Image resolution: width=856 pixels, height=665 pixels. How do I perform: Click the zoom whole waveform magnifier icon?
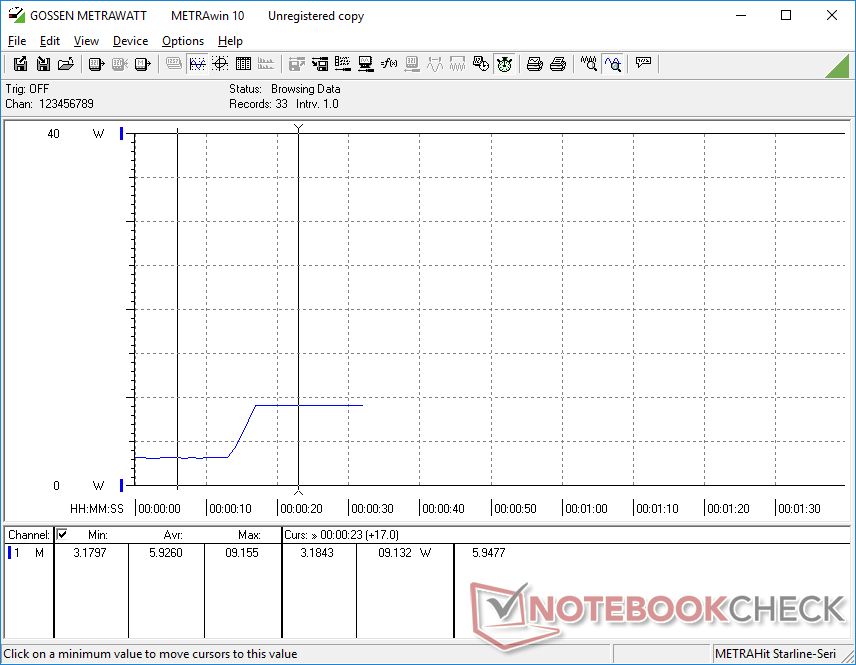point(588,64)
